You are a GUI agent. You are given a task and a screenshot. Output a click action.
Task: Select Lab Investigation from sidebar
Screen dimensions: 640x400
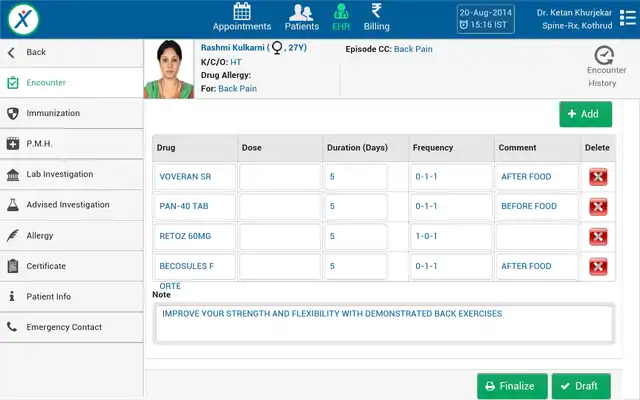(60, 174)
